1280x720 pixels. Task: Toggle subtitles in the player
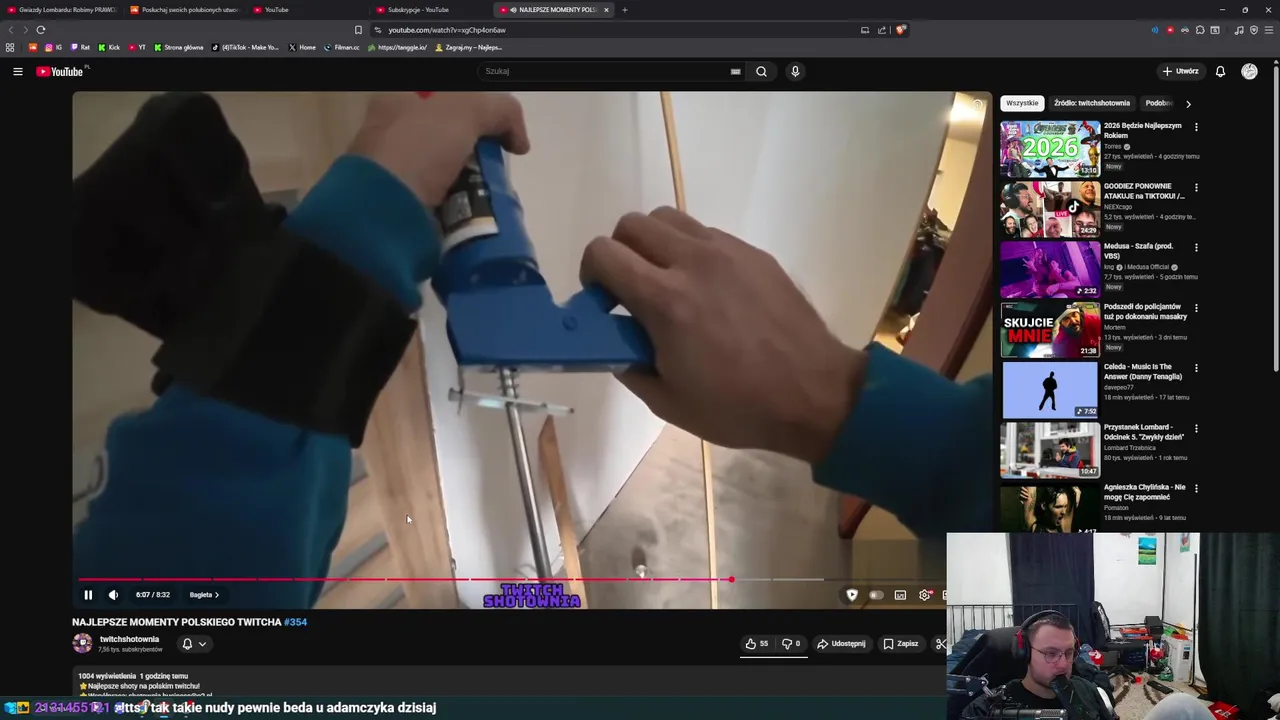[x=900, y=595]
